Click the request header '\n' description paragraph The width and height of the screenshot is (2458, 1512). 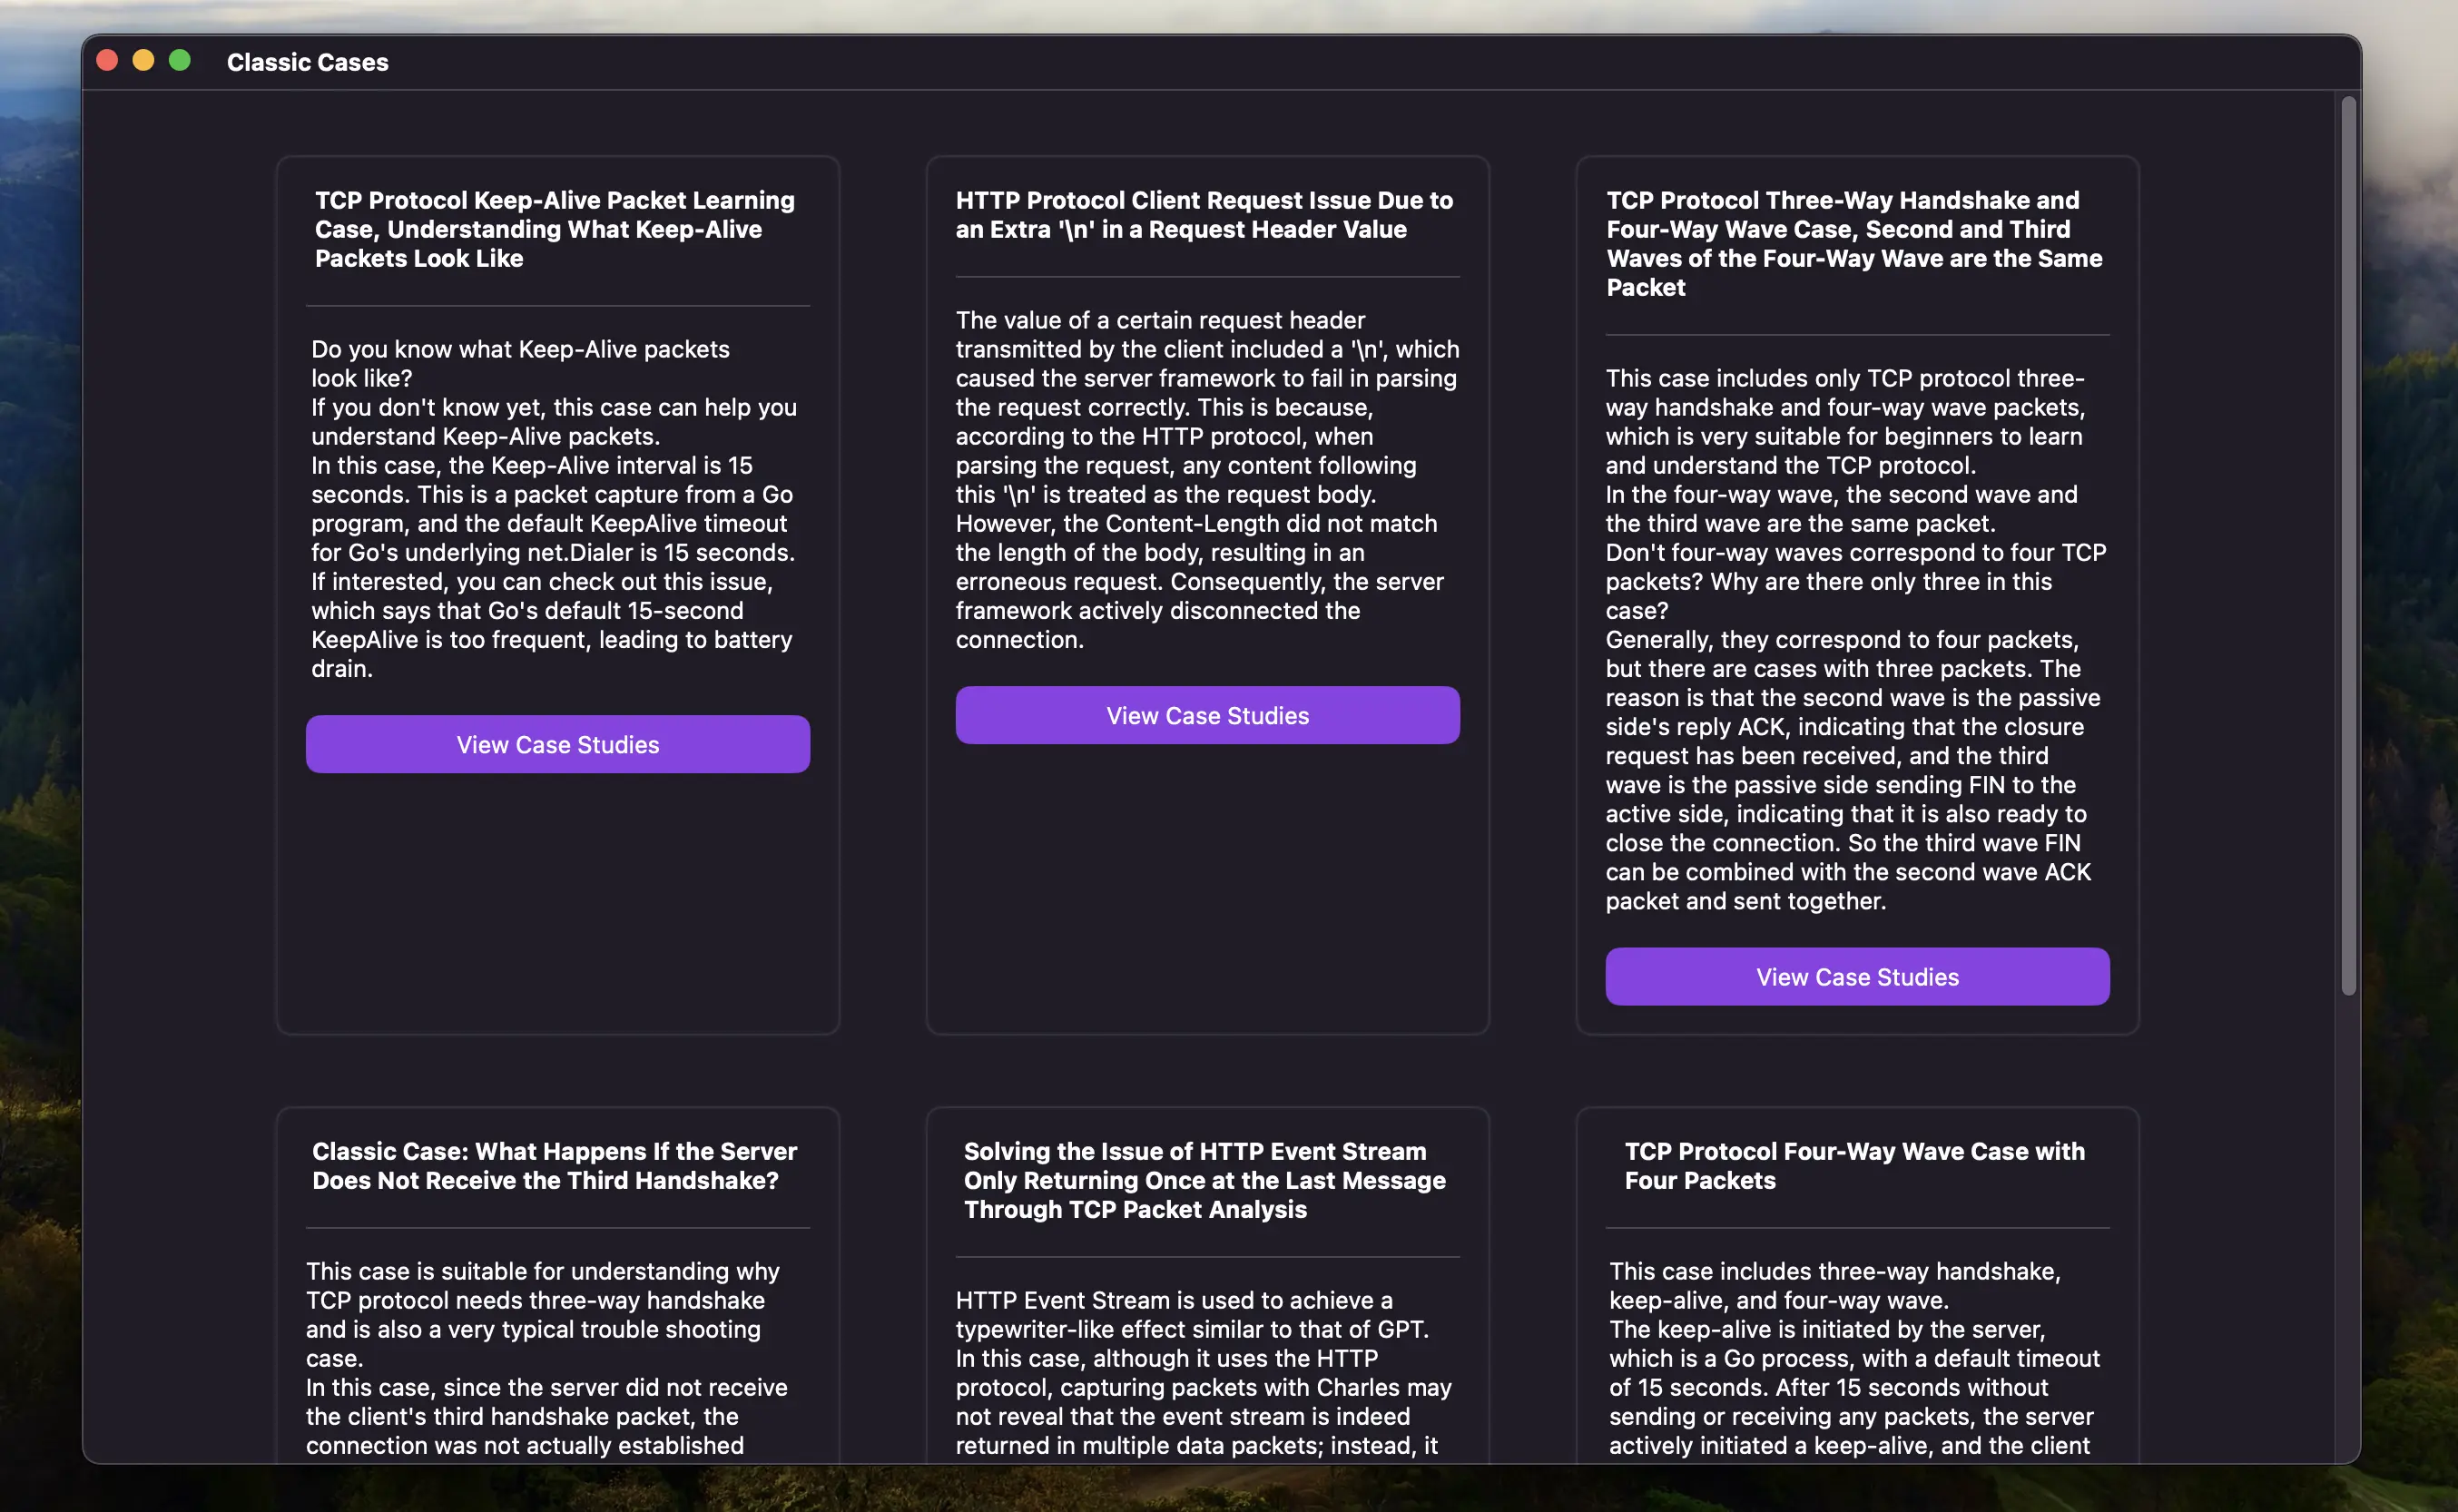(1206, 479)
